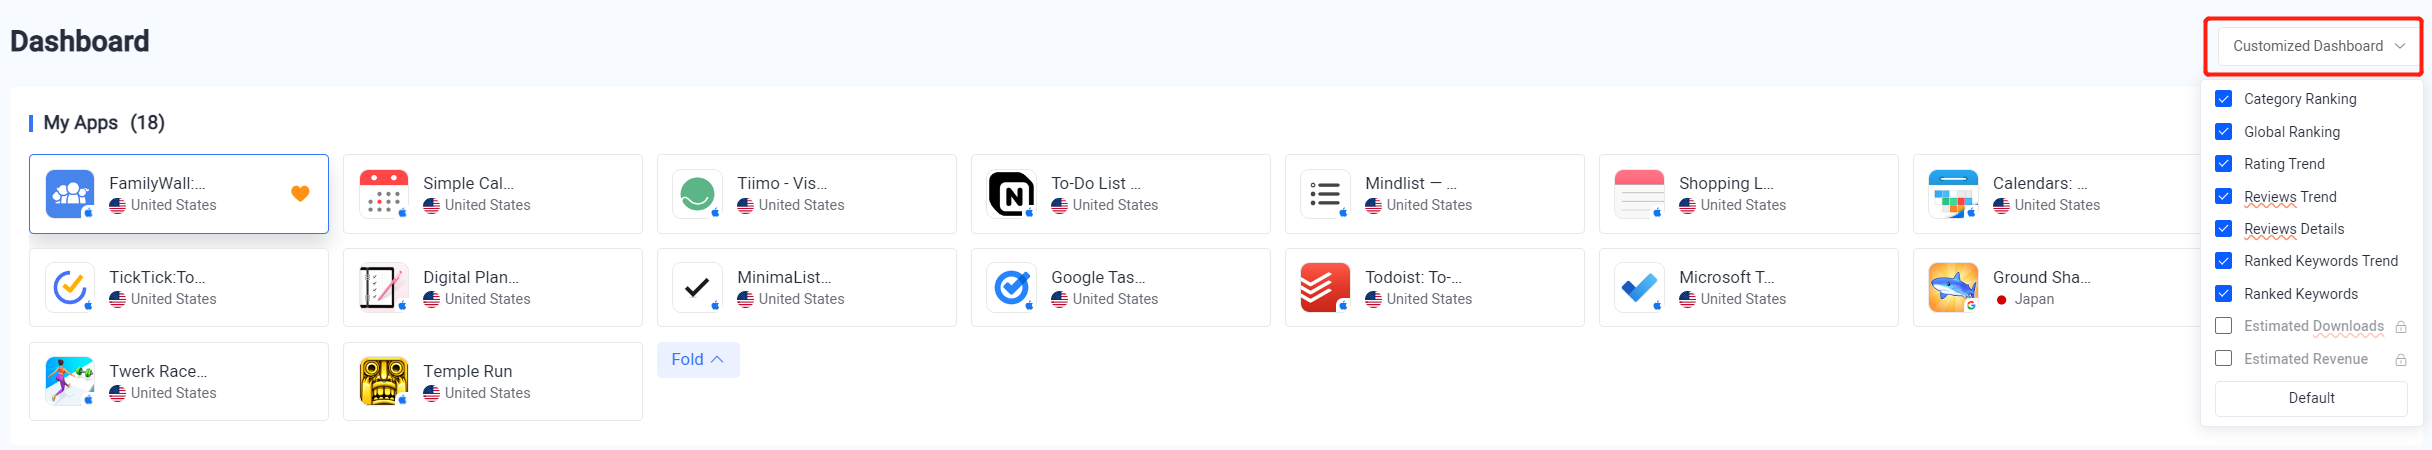Click the FamilyWall app icon

(x=70, y=194)
